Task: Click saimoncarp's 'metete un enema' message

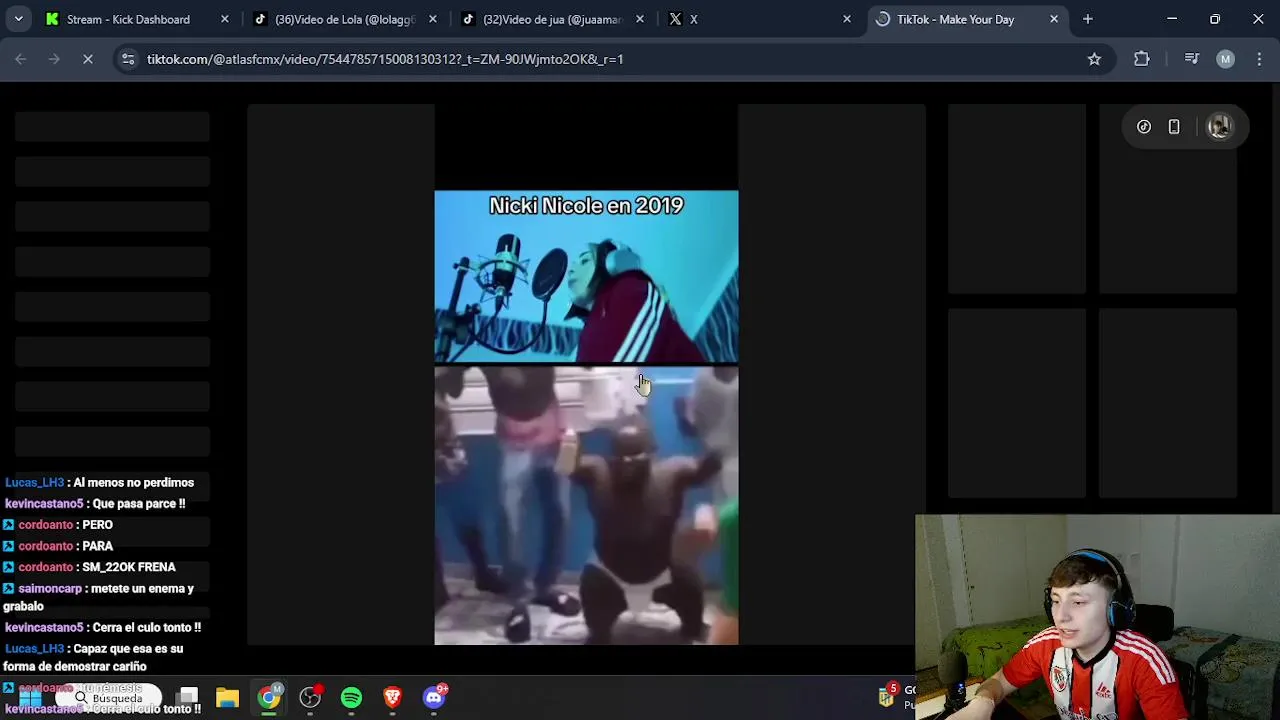Action: tap(99, 597)
